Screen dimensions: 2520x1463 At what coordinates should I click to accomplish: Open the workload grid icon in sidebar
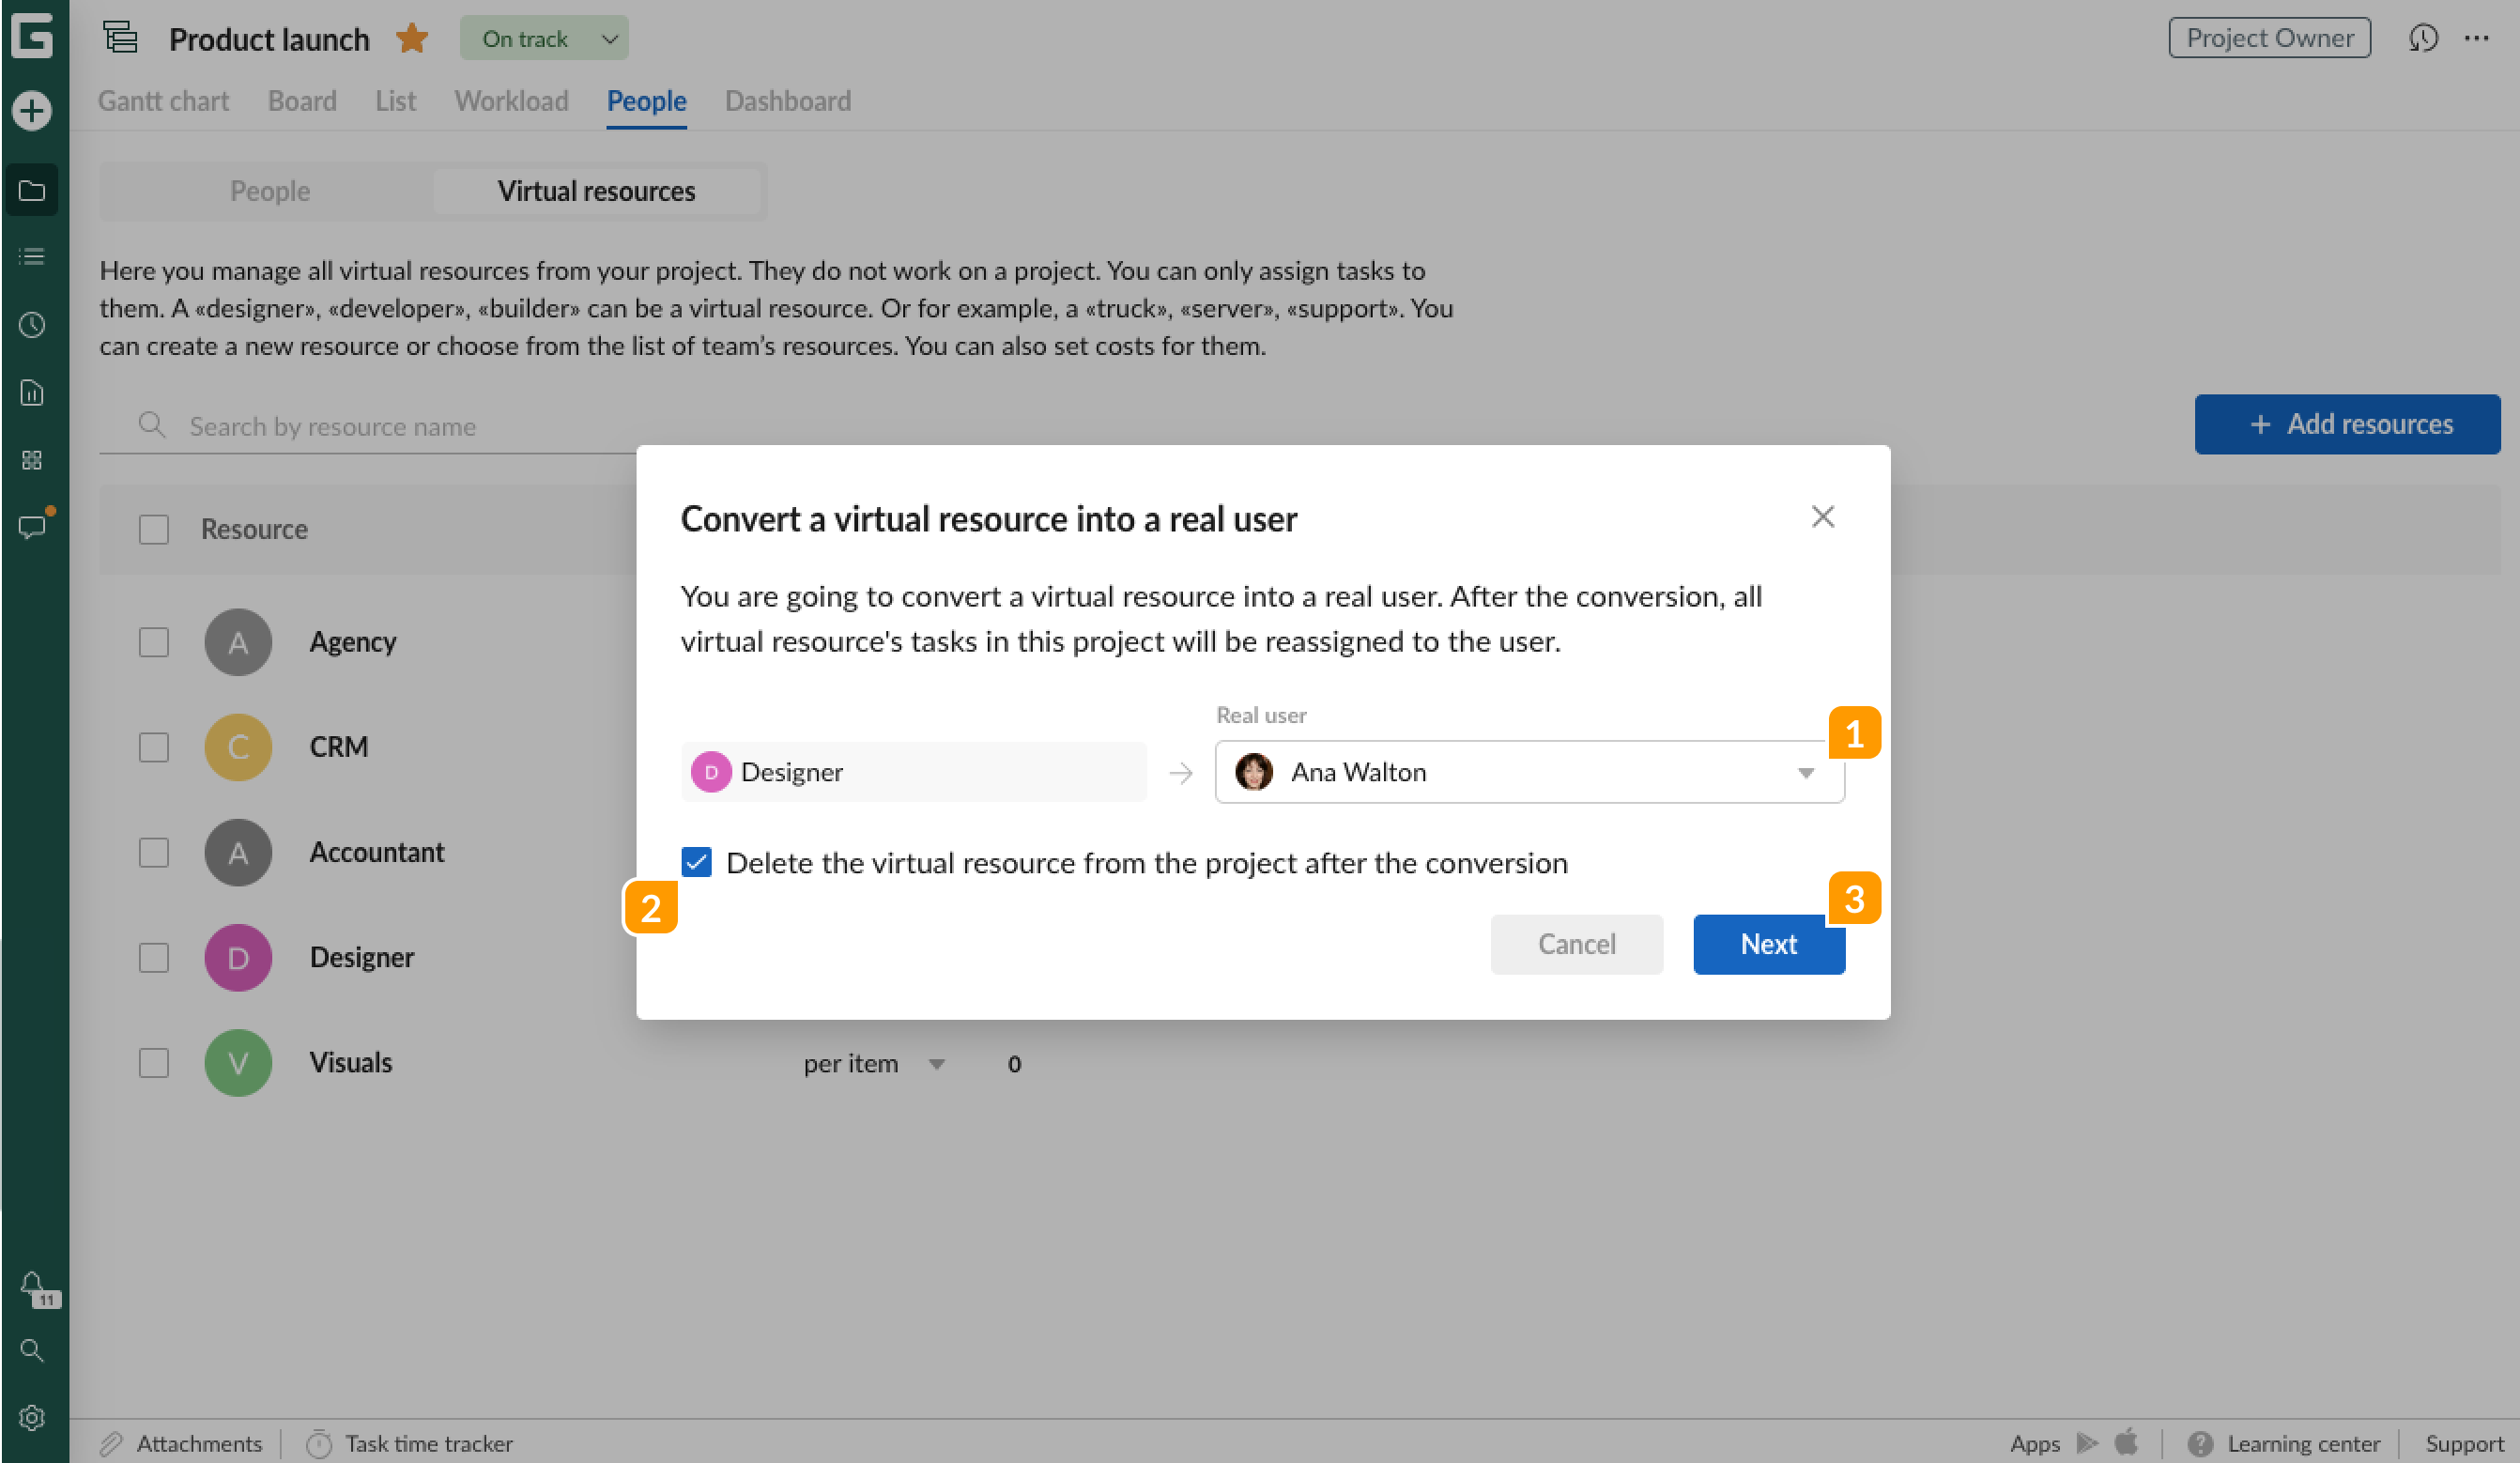pyautogui.click(x=33, y=460)
